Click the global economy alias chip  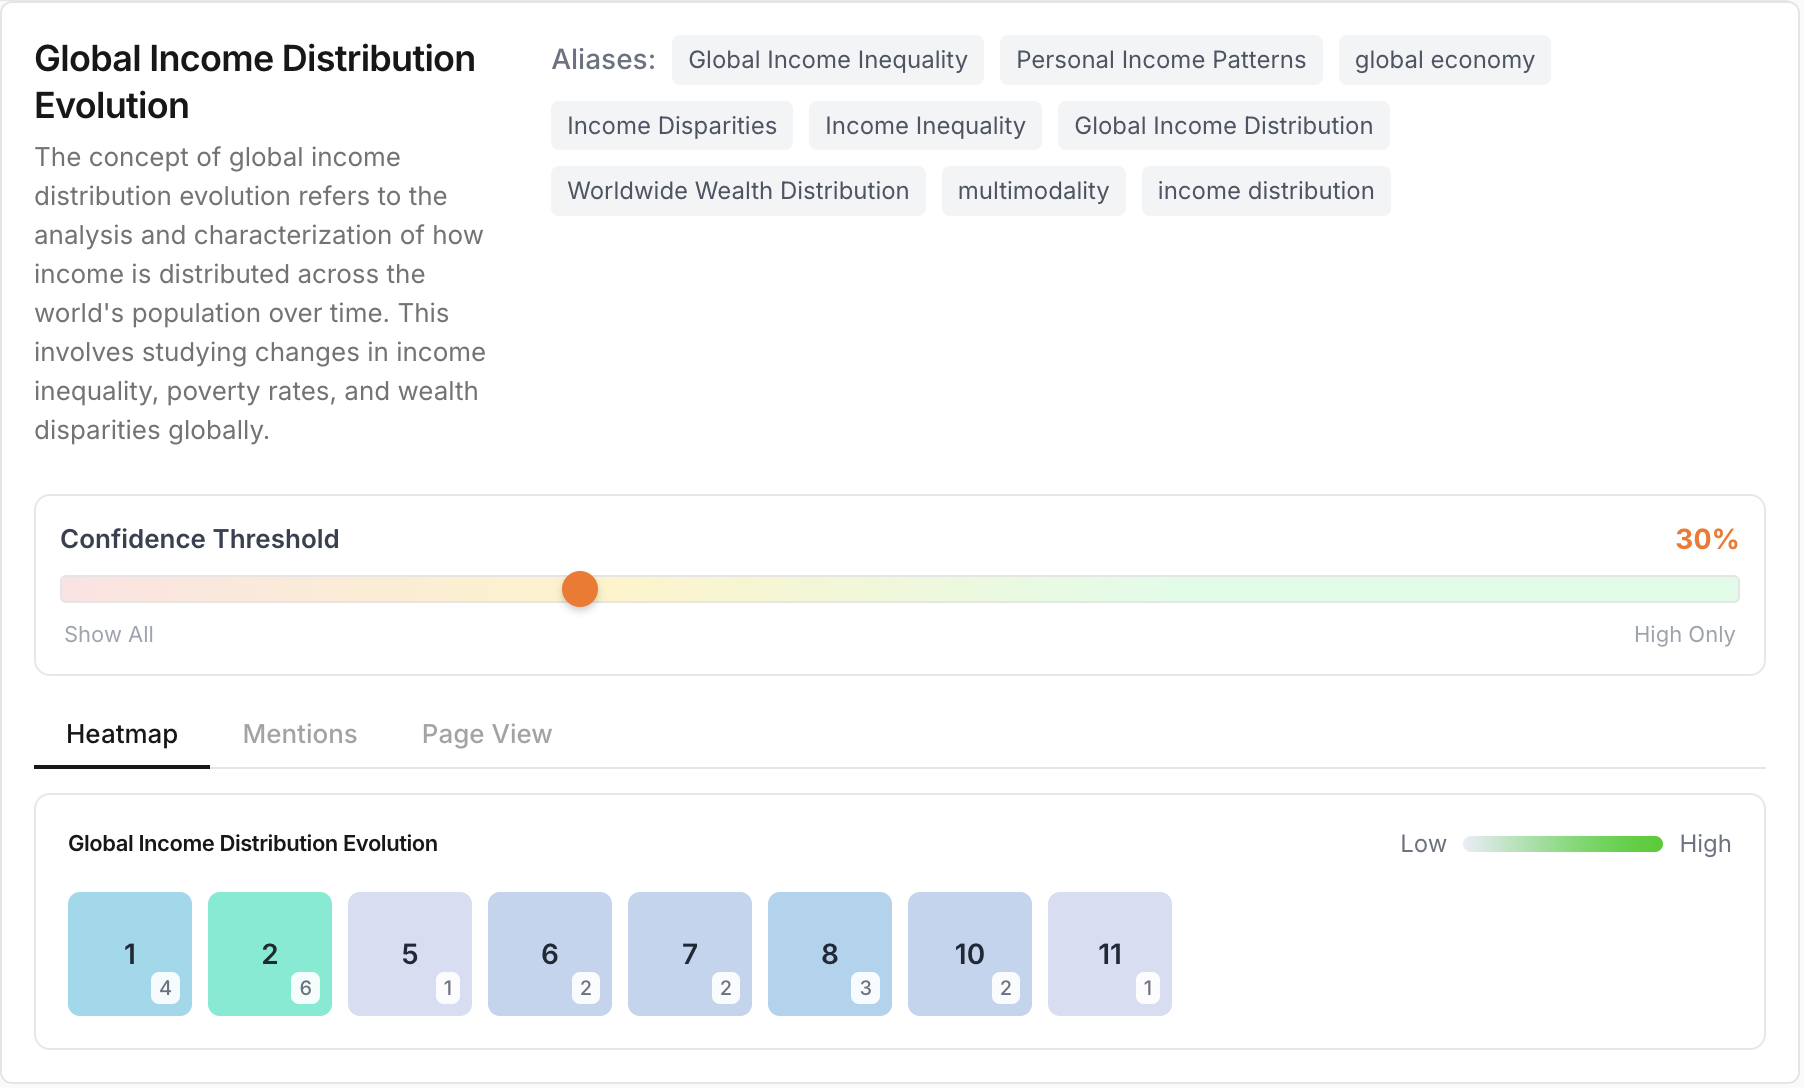coord(1444,60)
